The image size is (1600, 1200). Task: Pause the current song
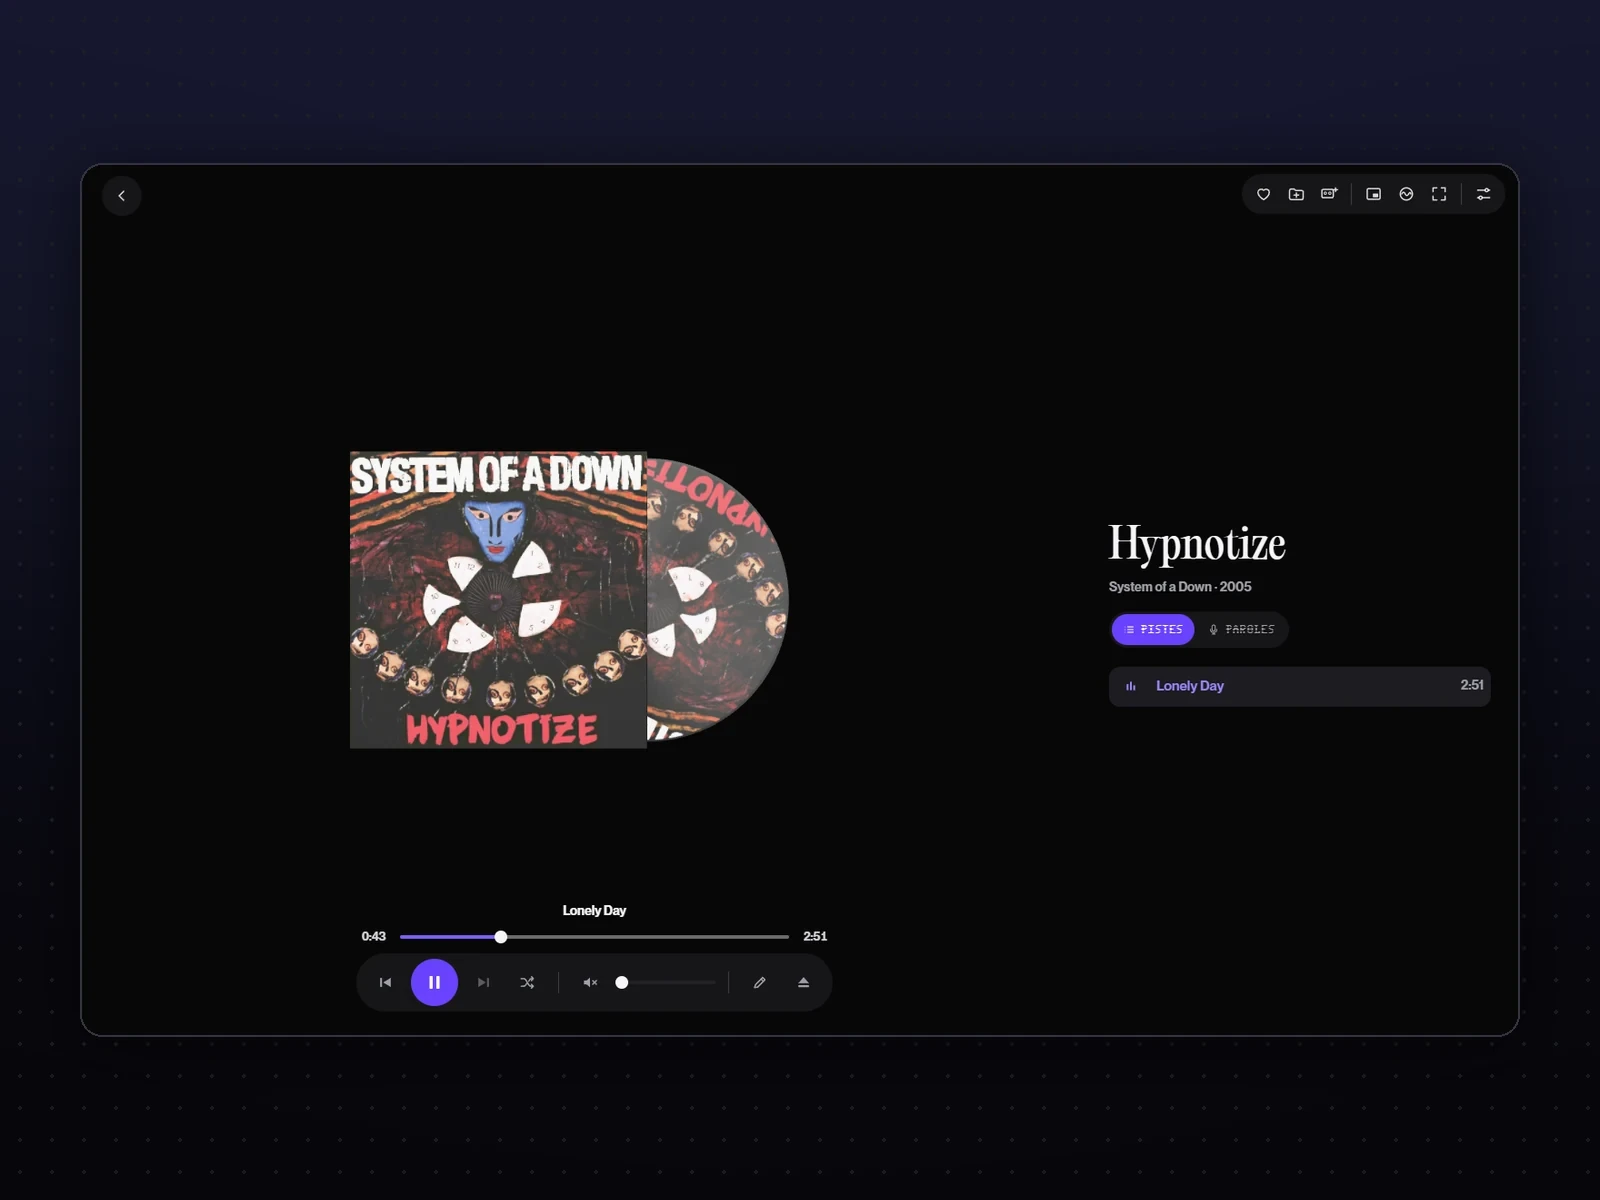[434, 983]
